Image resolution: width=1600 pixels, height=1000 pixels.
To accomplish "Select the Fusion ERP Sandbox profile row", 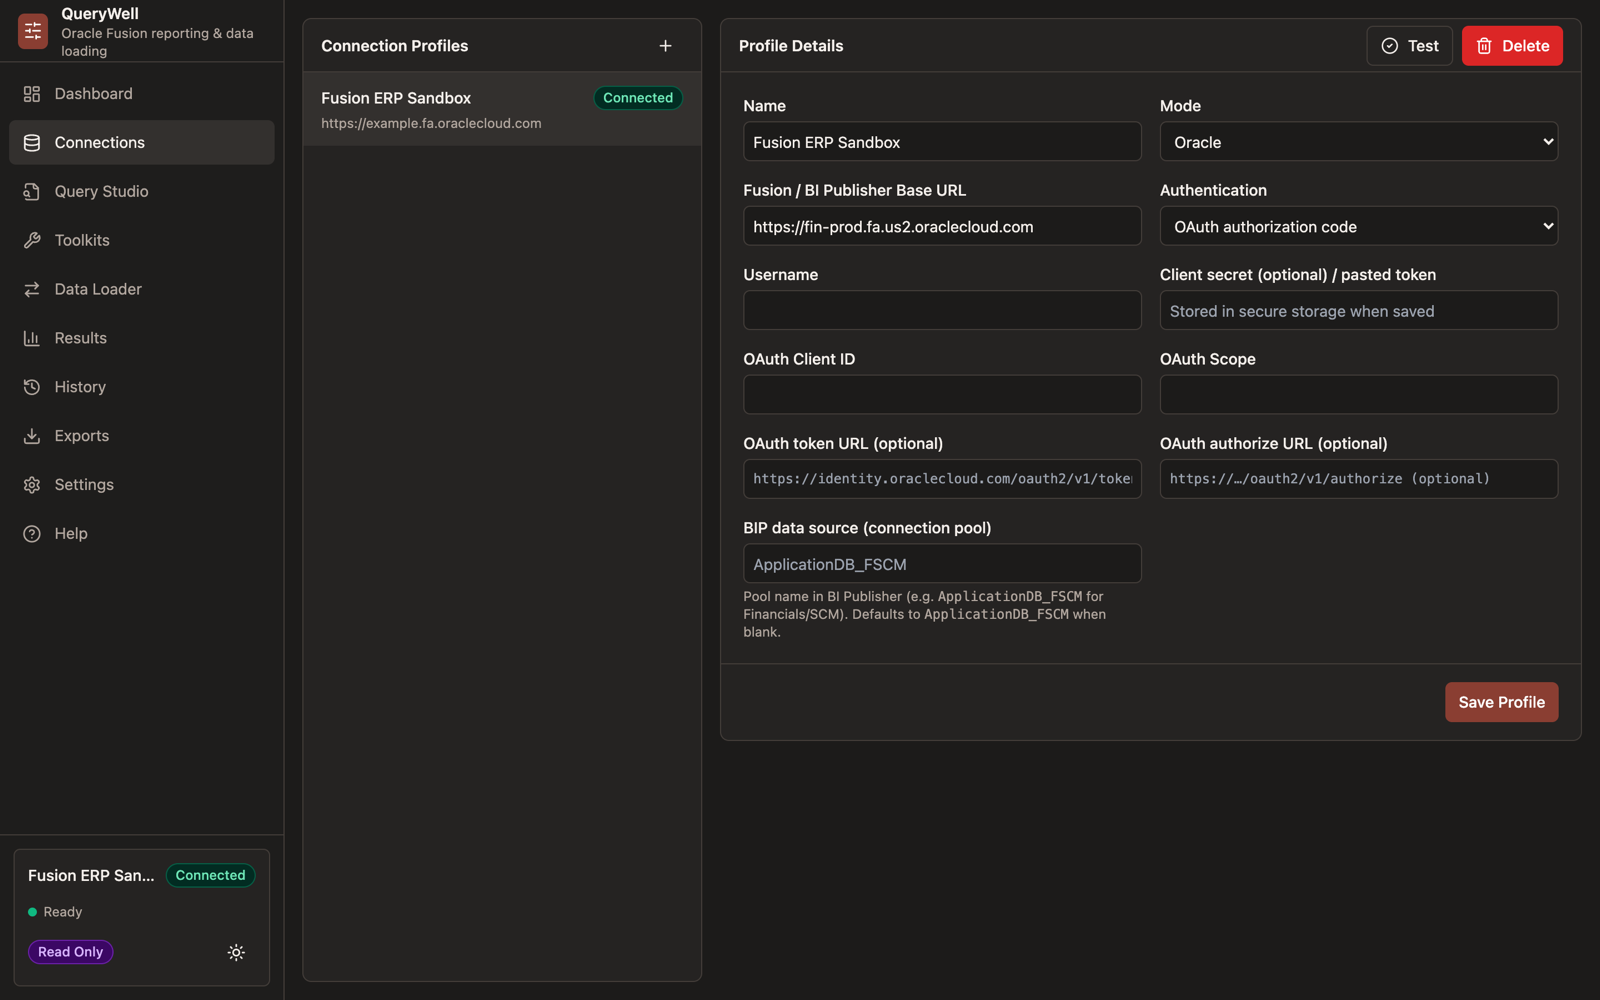I will (x=502, y=109).
